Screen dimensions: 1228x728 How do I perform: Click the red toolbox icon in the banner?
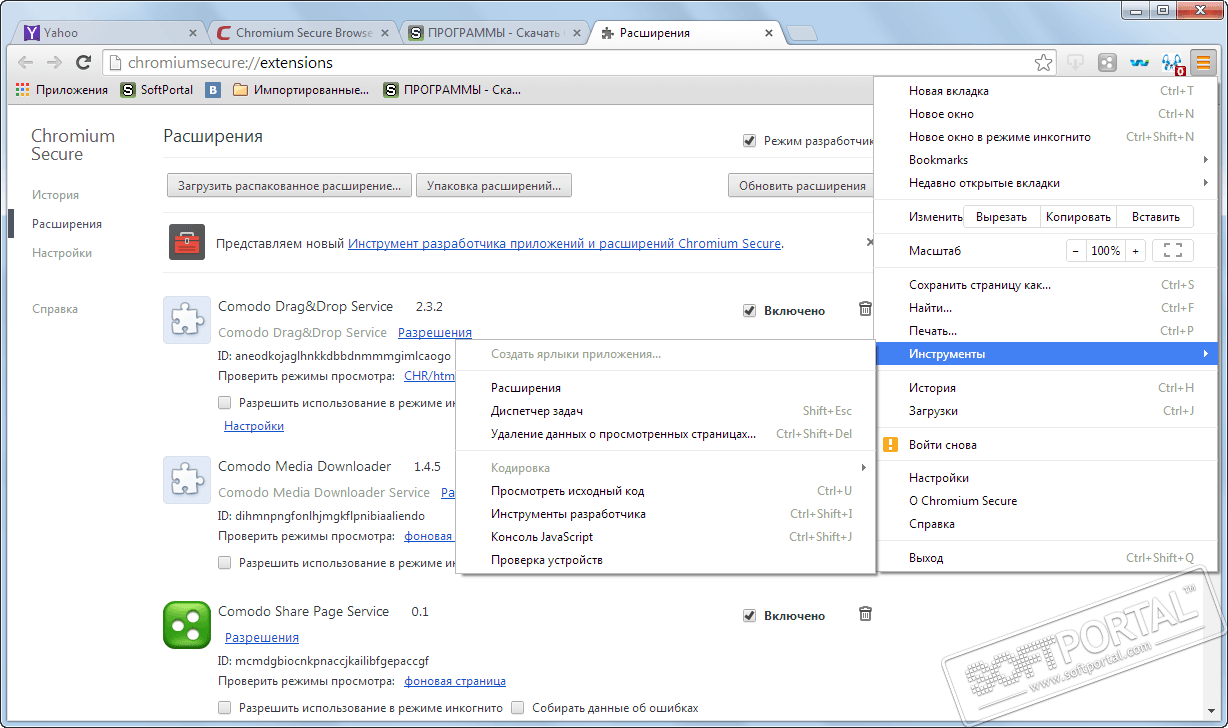(187, 242)
